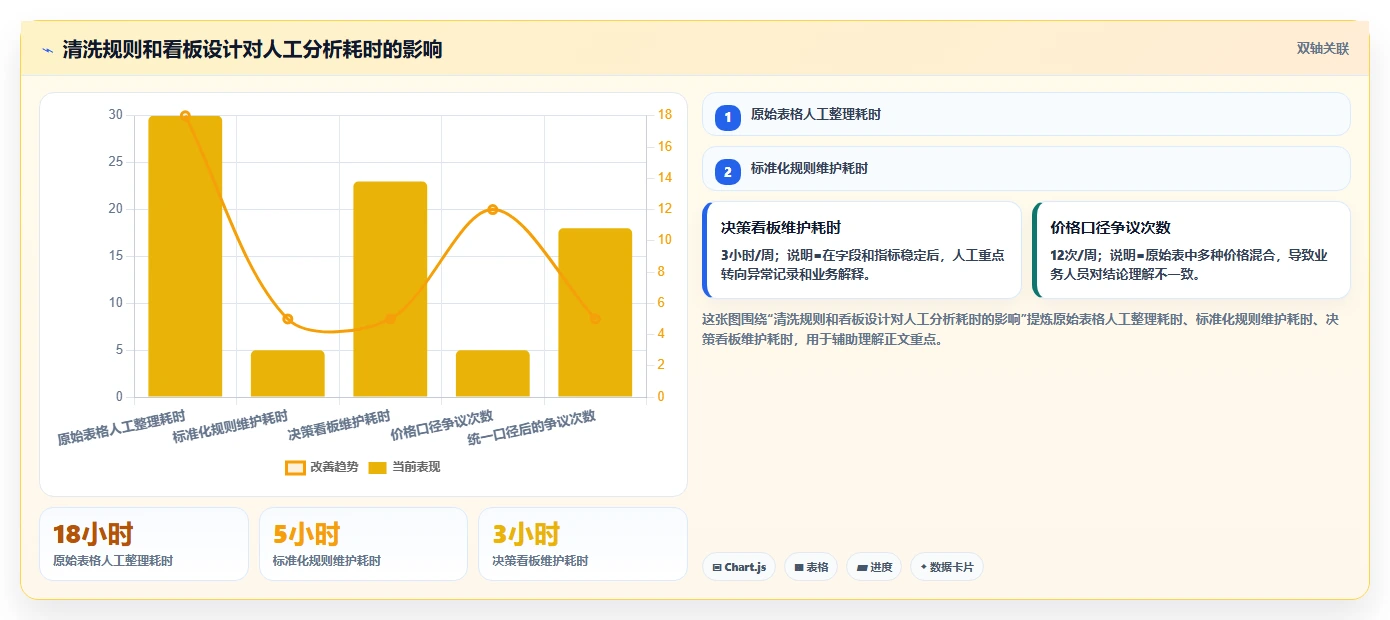
Task: Toggle the 改善趋势 legend entry
Action: [x=322, y=467]
